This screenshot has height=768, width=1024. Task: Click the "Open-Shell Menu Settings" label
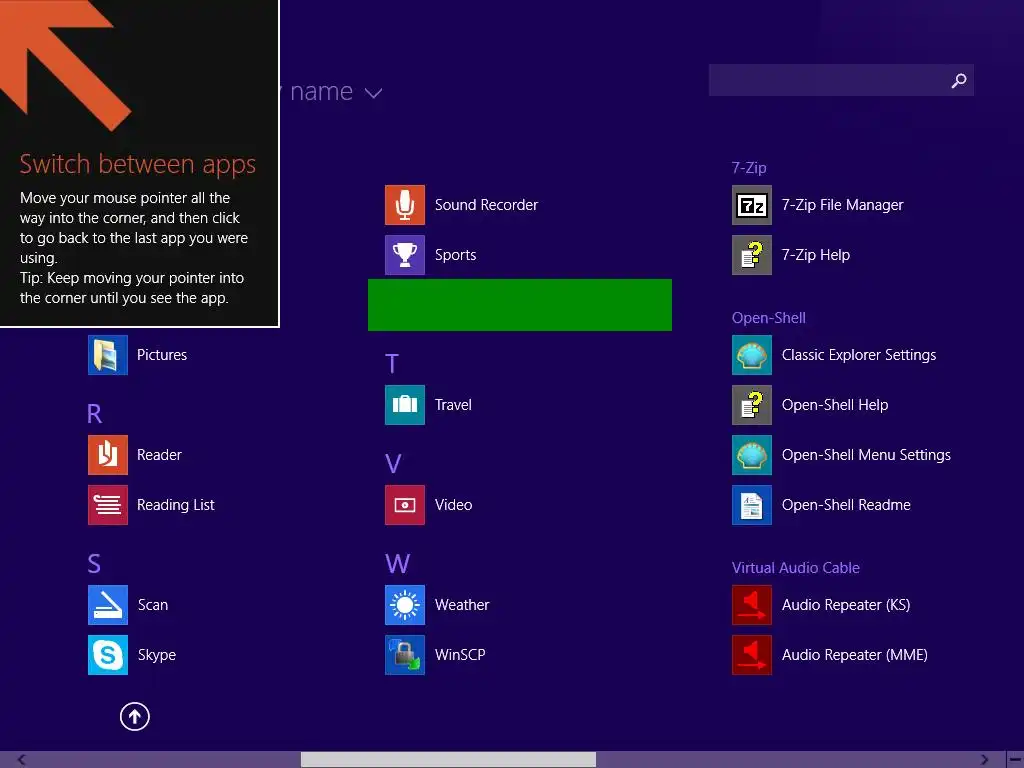[866, 455]
